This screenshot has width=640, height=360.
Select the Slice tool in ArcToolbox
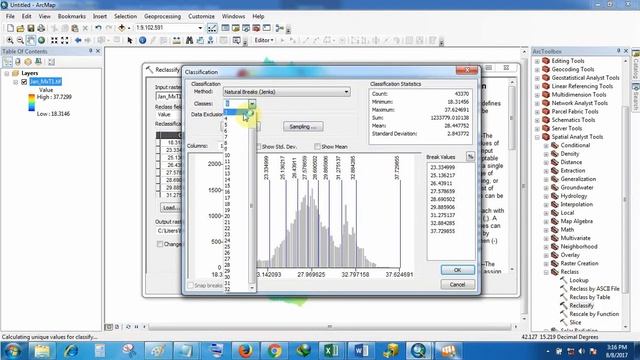575,322
